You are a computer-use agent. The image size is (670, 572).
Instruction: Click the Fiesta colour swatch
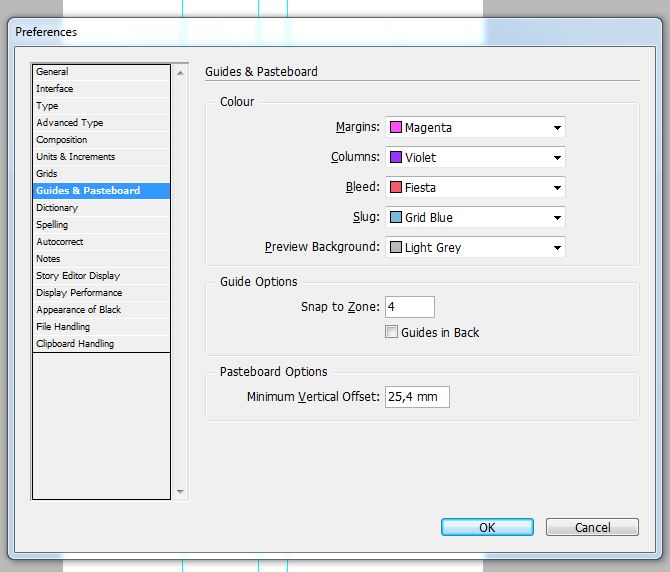pyautogui.click(x=396, y=187)
